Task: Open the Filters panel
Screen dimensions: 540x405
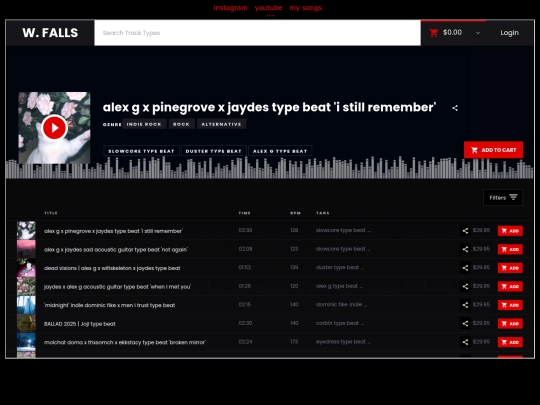Action: tap(503, 197)
